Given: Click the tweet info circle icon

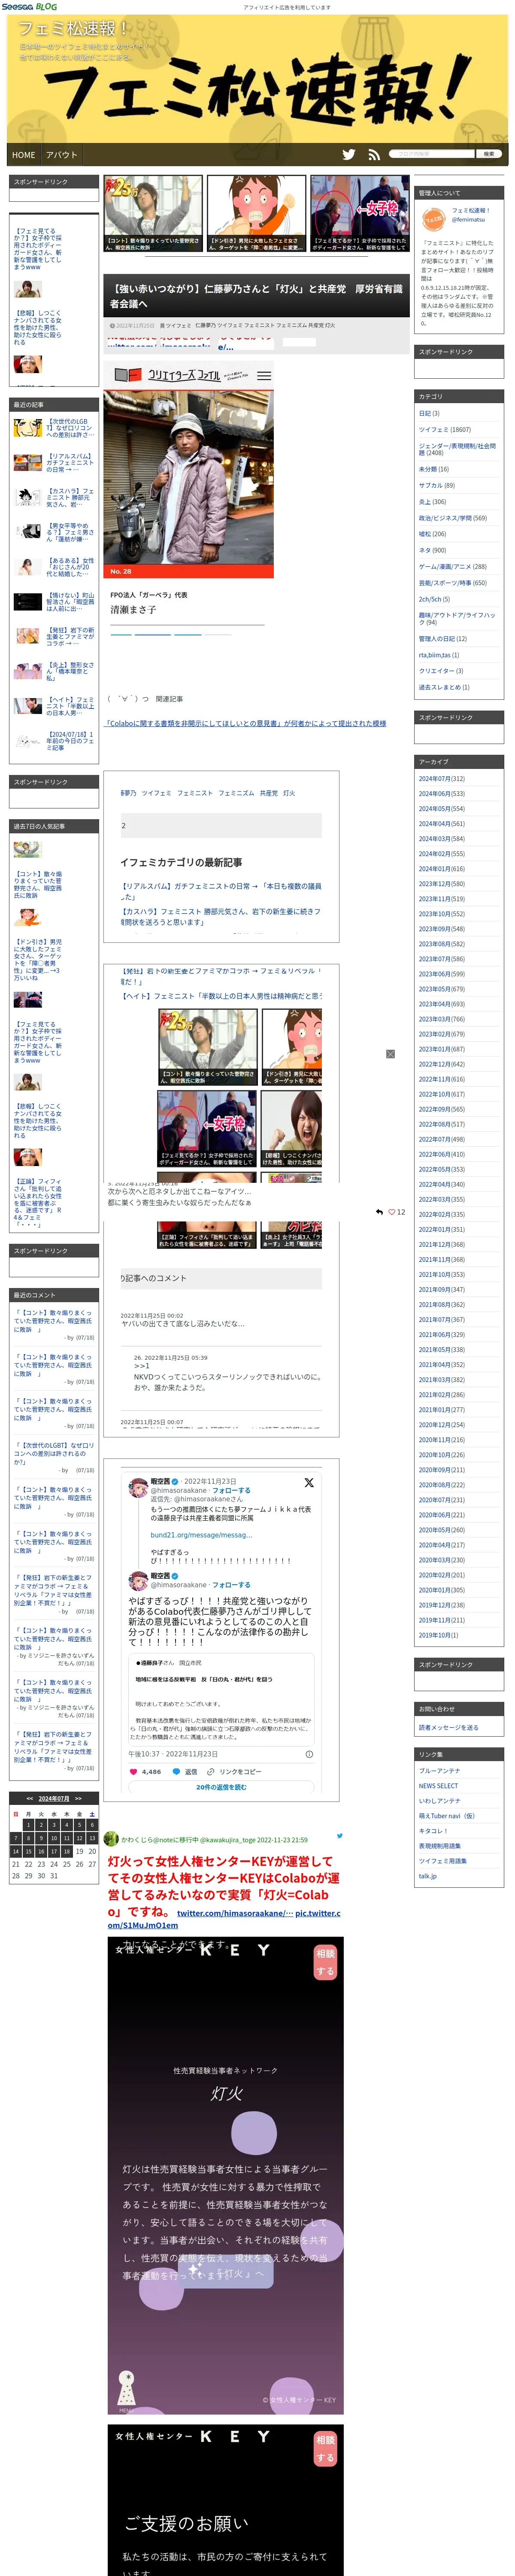Looking at the screenshot, I should 309,1754.
